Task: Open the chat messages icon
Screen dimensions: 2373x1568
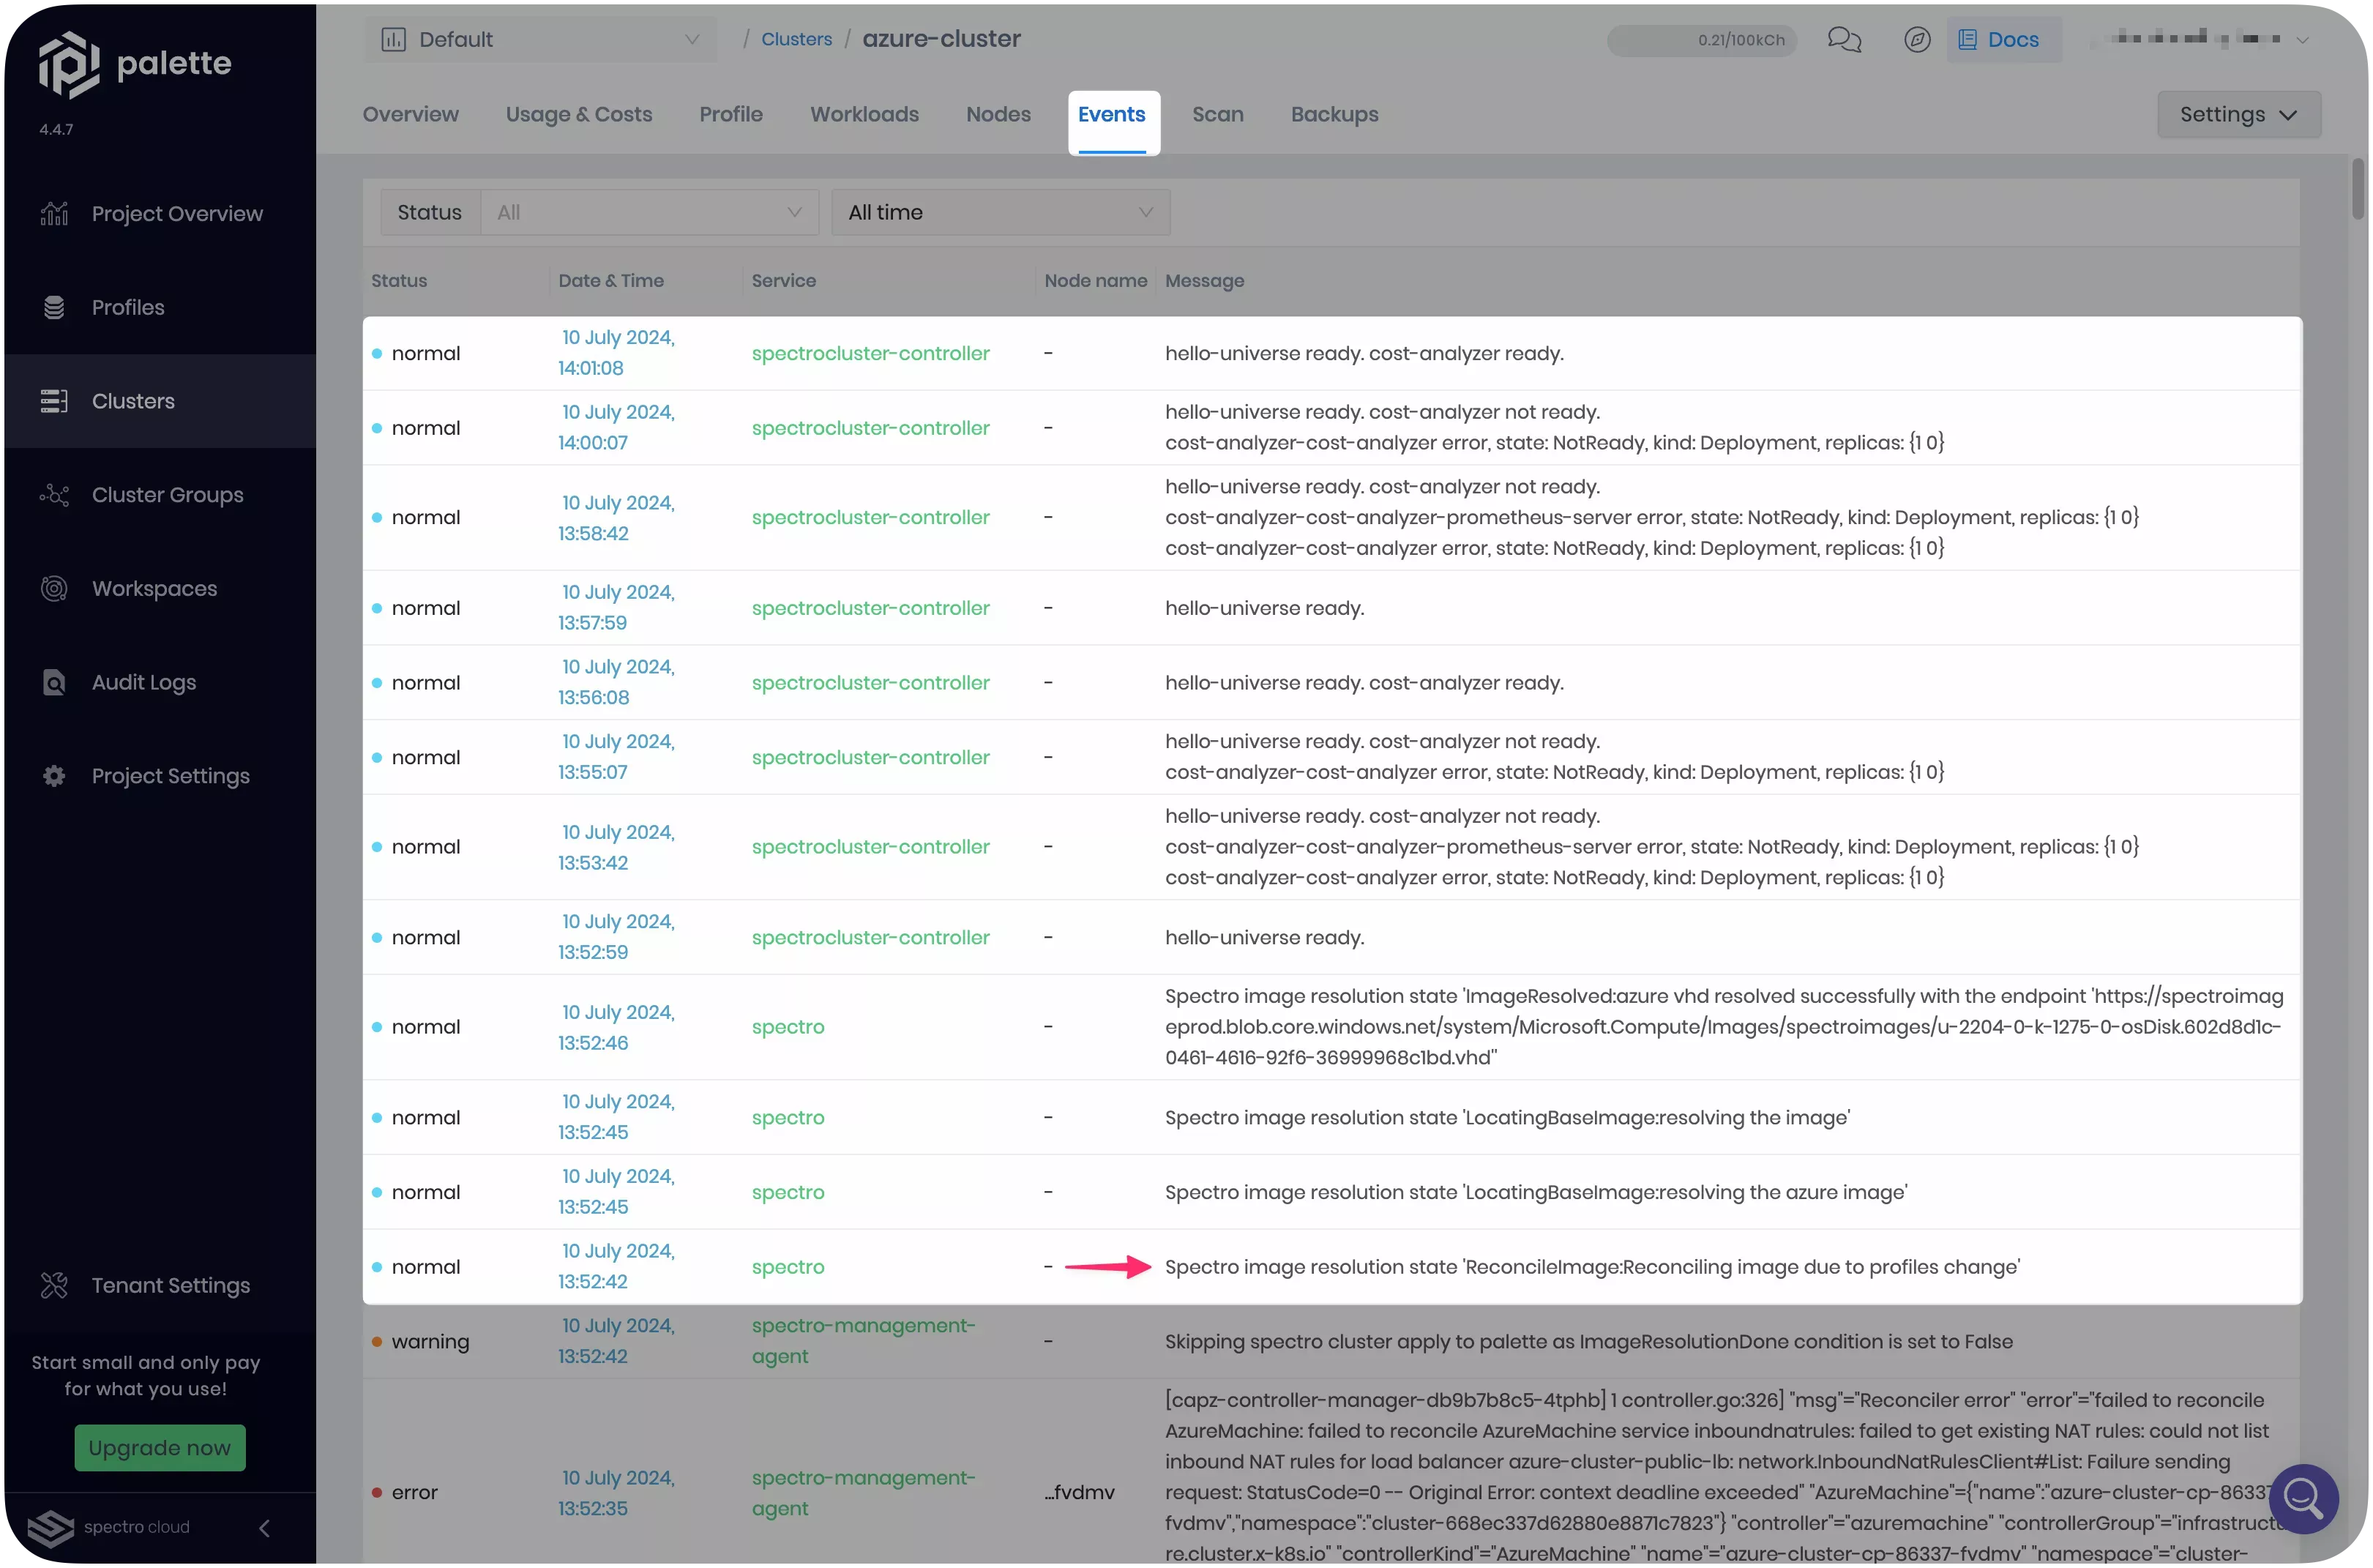Action: pos(1844,40)
